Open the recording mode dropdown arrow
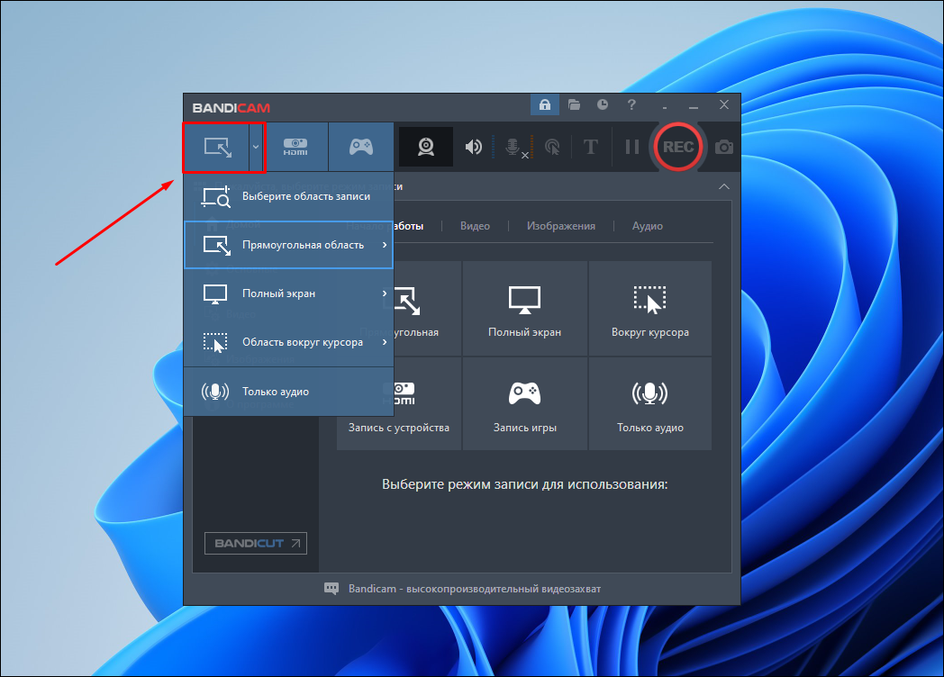 (x=256, y=147)
